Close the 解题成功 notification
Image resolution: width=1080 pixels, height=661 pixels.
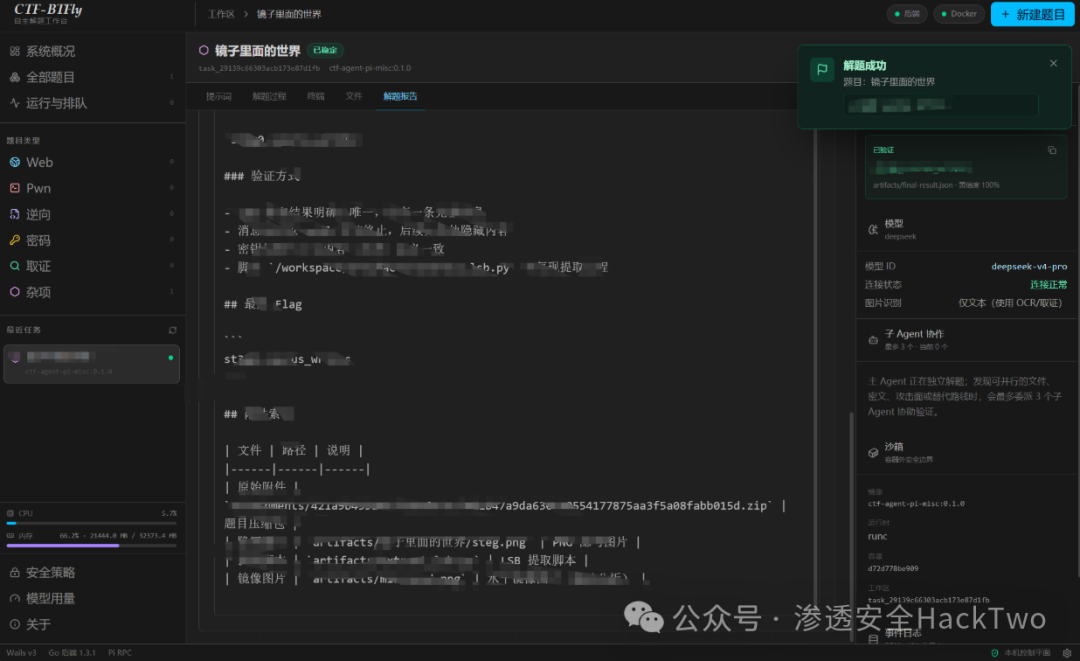(1053, 63)
